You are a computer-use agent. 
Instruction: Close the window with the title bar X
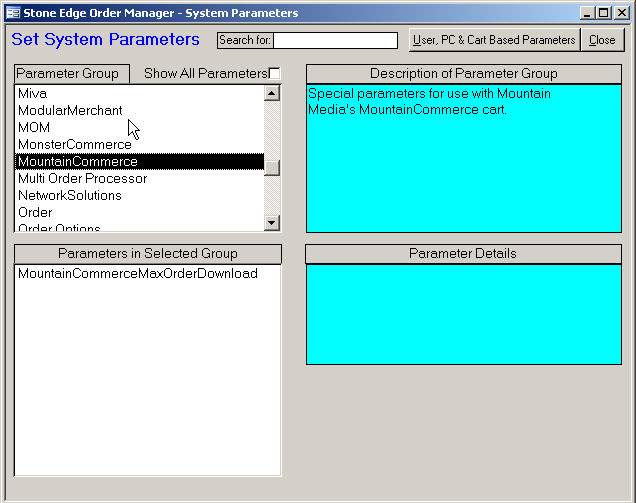click(622, 13)
